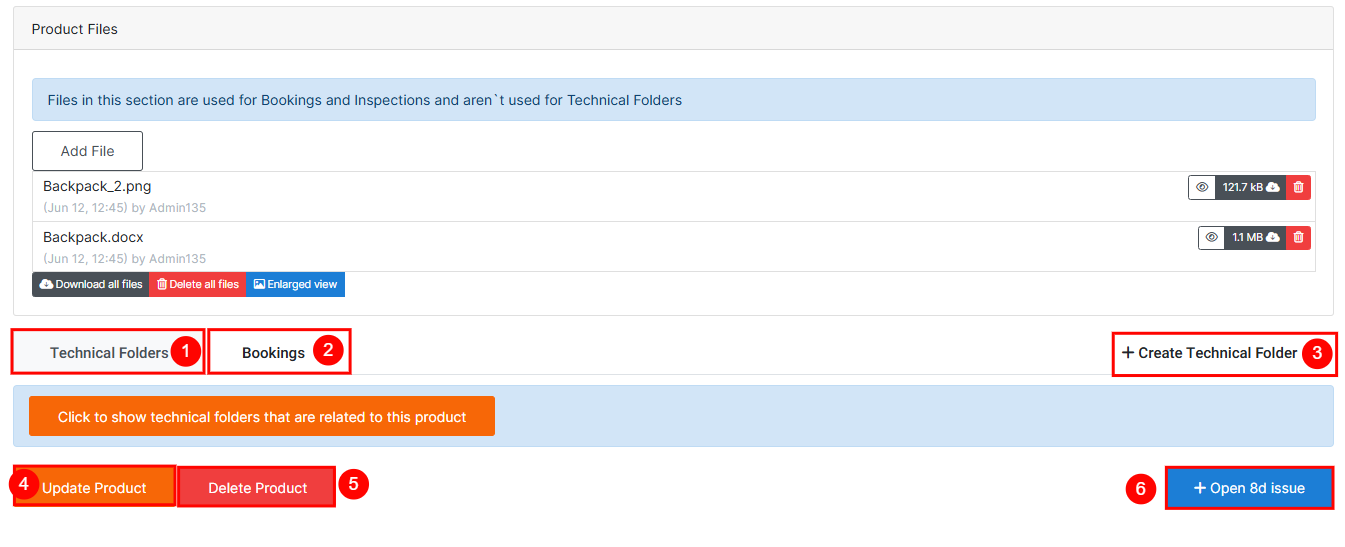Screen dimensions: 1345x547
Task: Download Backpack.docx via the 1.1 MB button
Action: [1255, 237]
